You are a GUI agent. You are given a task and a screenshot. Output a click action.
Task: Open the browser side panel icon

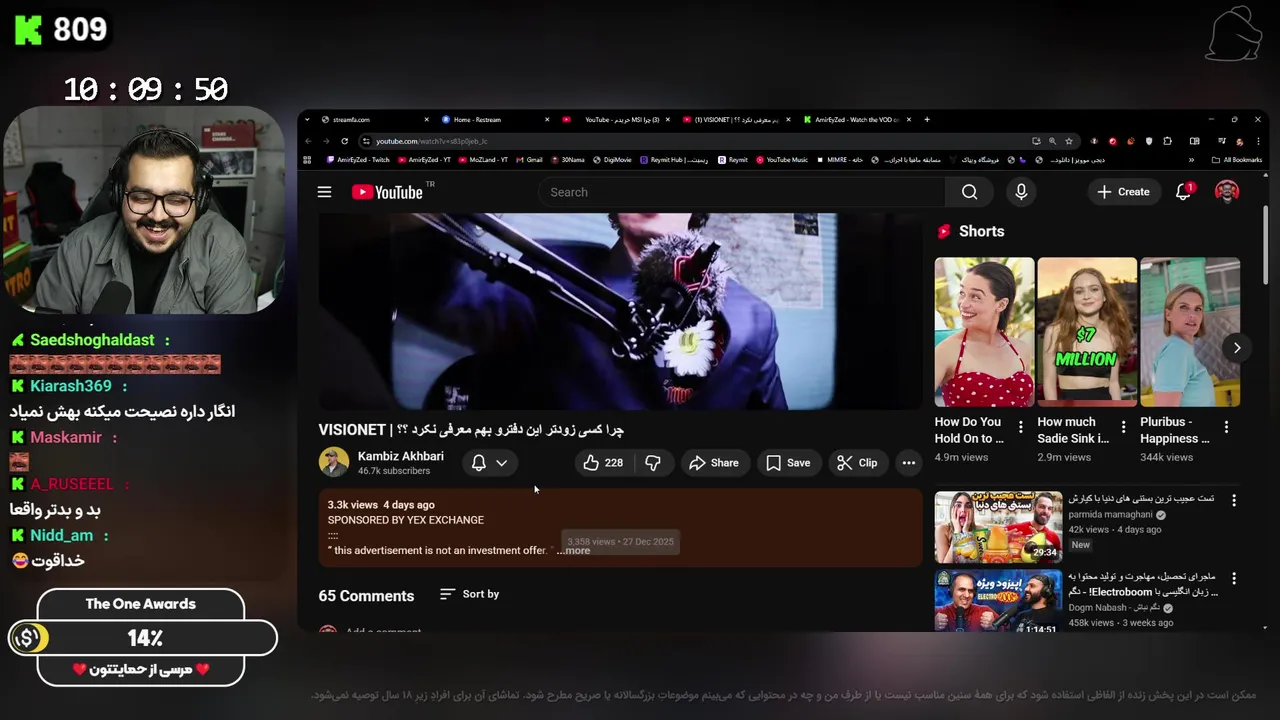(1194, 141)
